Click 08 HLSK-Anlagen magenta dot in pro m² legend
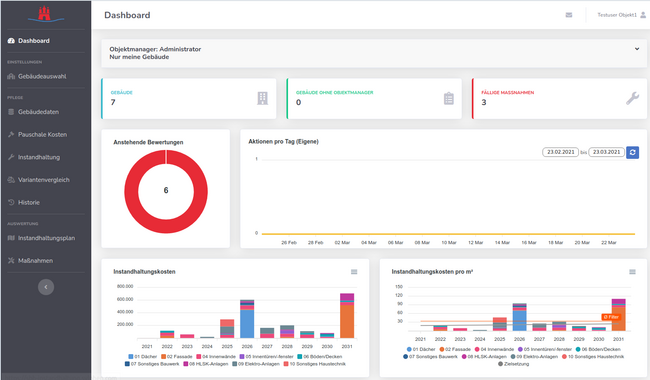The image size is (650, 380). pos(464,356)
